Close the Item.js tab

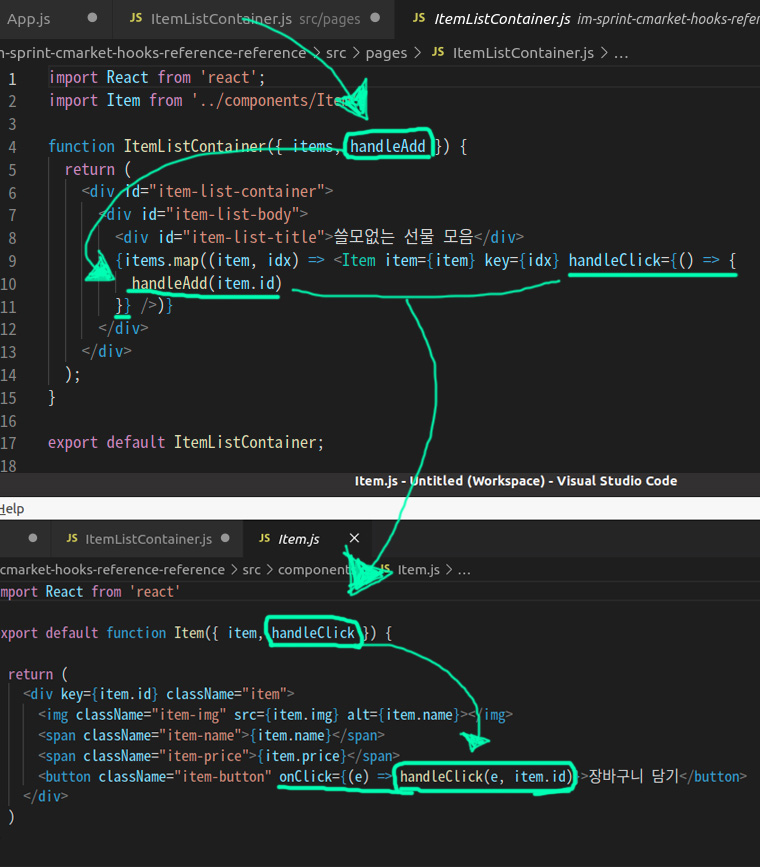[355, 538]
